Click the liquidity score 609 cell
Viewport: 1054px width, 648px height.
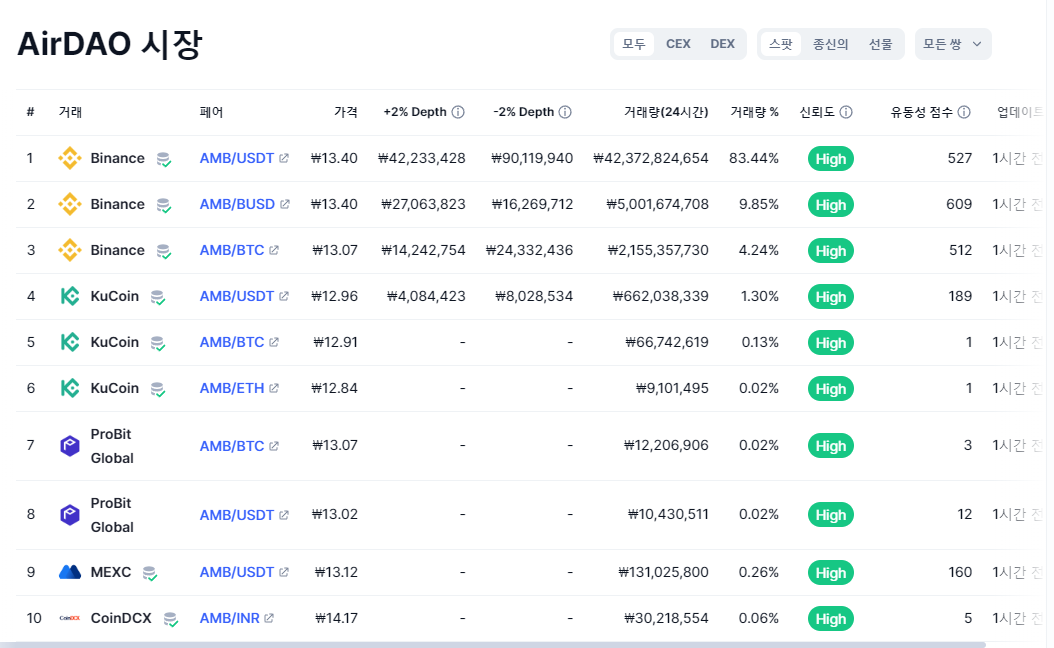pyautogui.click(x=959, y=204)
